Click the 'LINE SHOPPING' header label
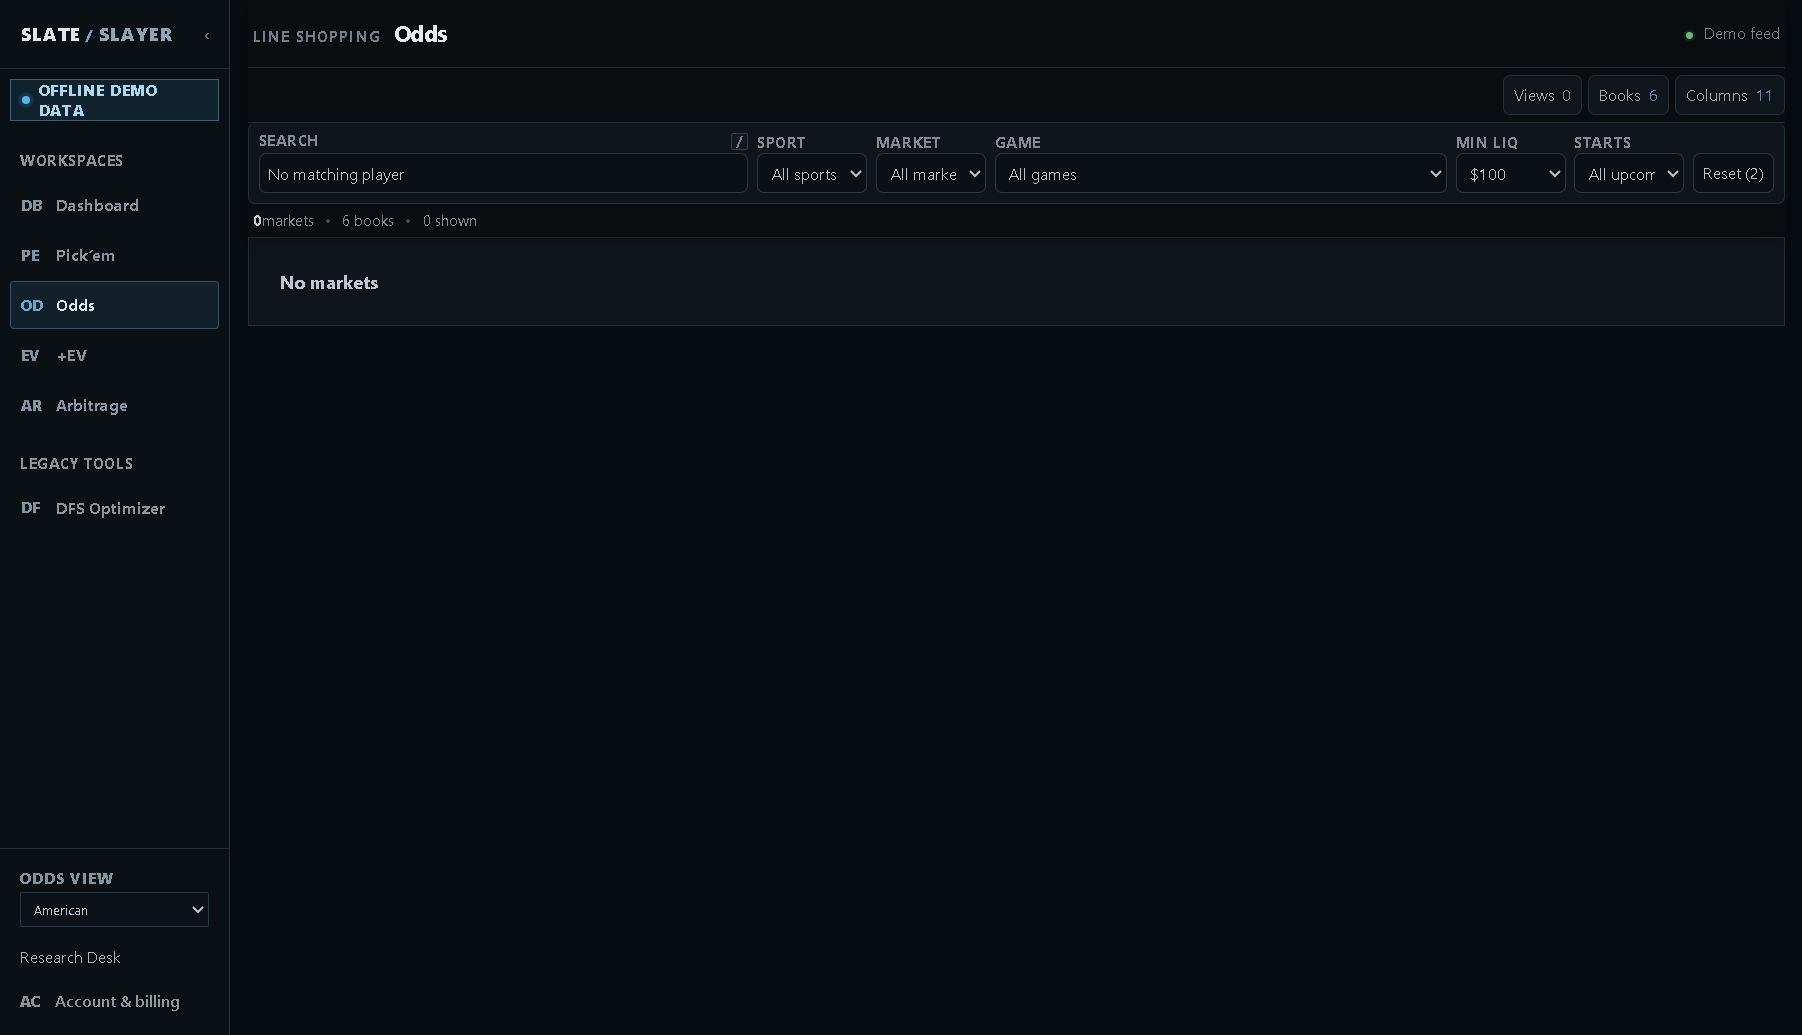This screenshot has height=1035, width=1802. tap(317, 37)
